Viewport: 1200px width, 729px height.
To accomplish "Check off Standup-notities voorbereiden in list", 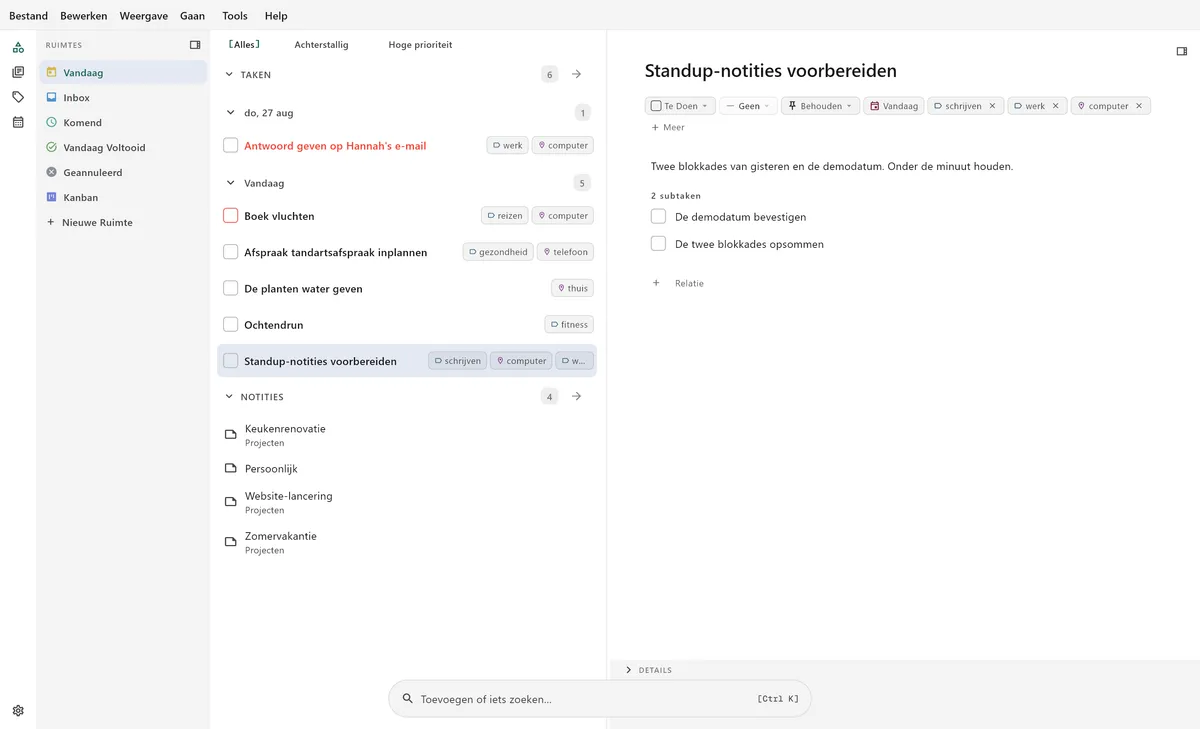I will pos(231,361).
